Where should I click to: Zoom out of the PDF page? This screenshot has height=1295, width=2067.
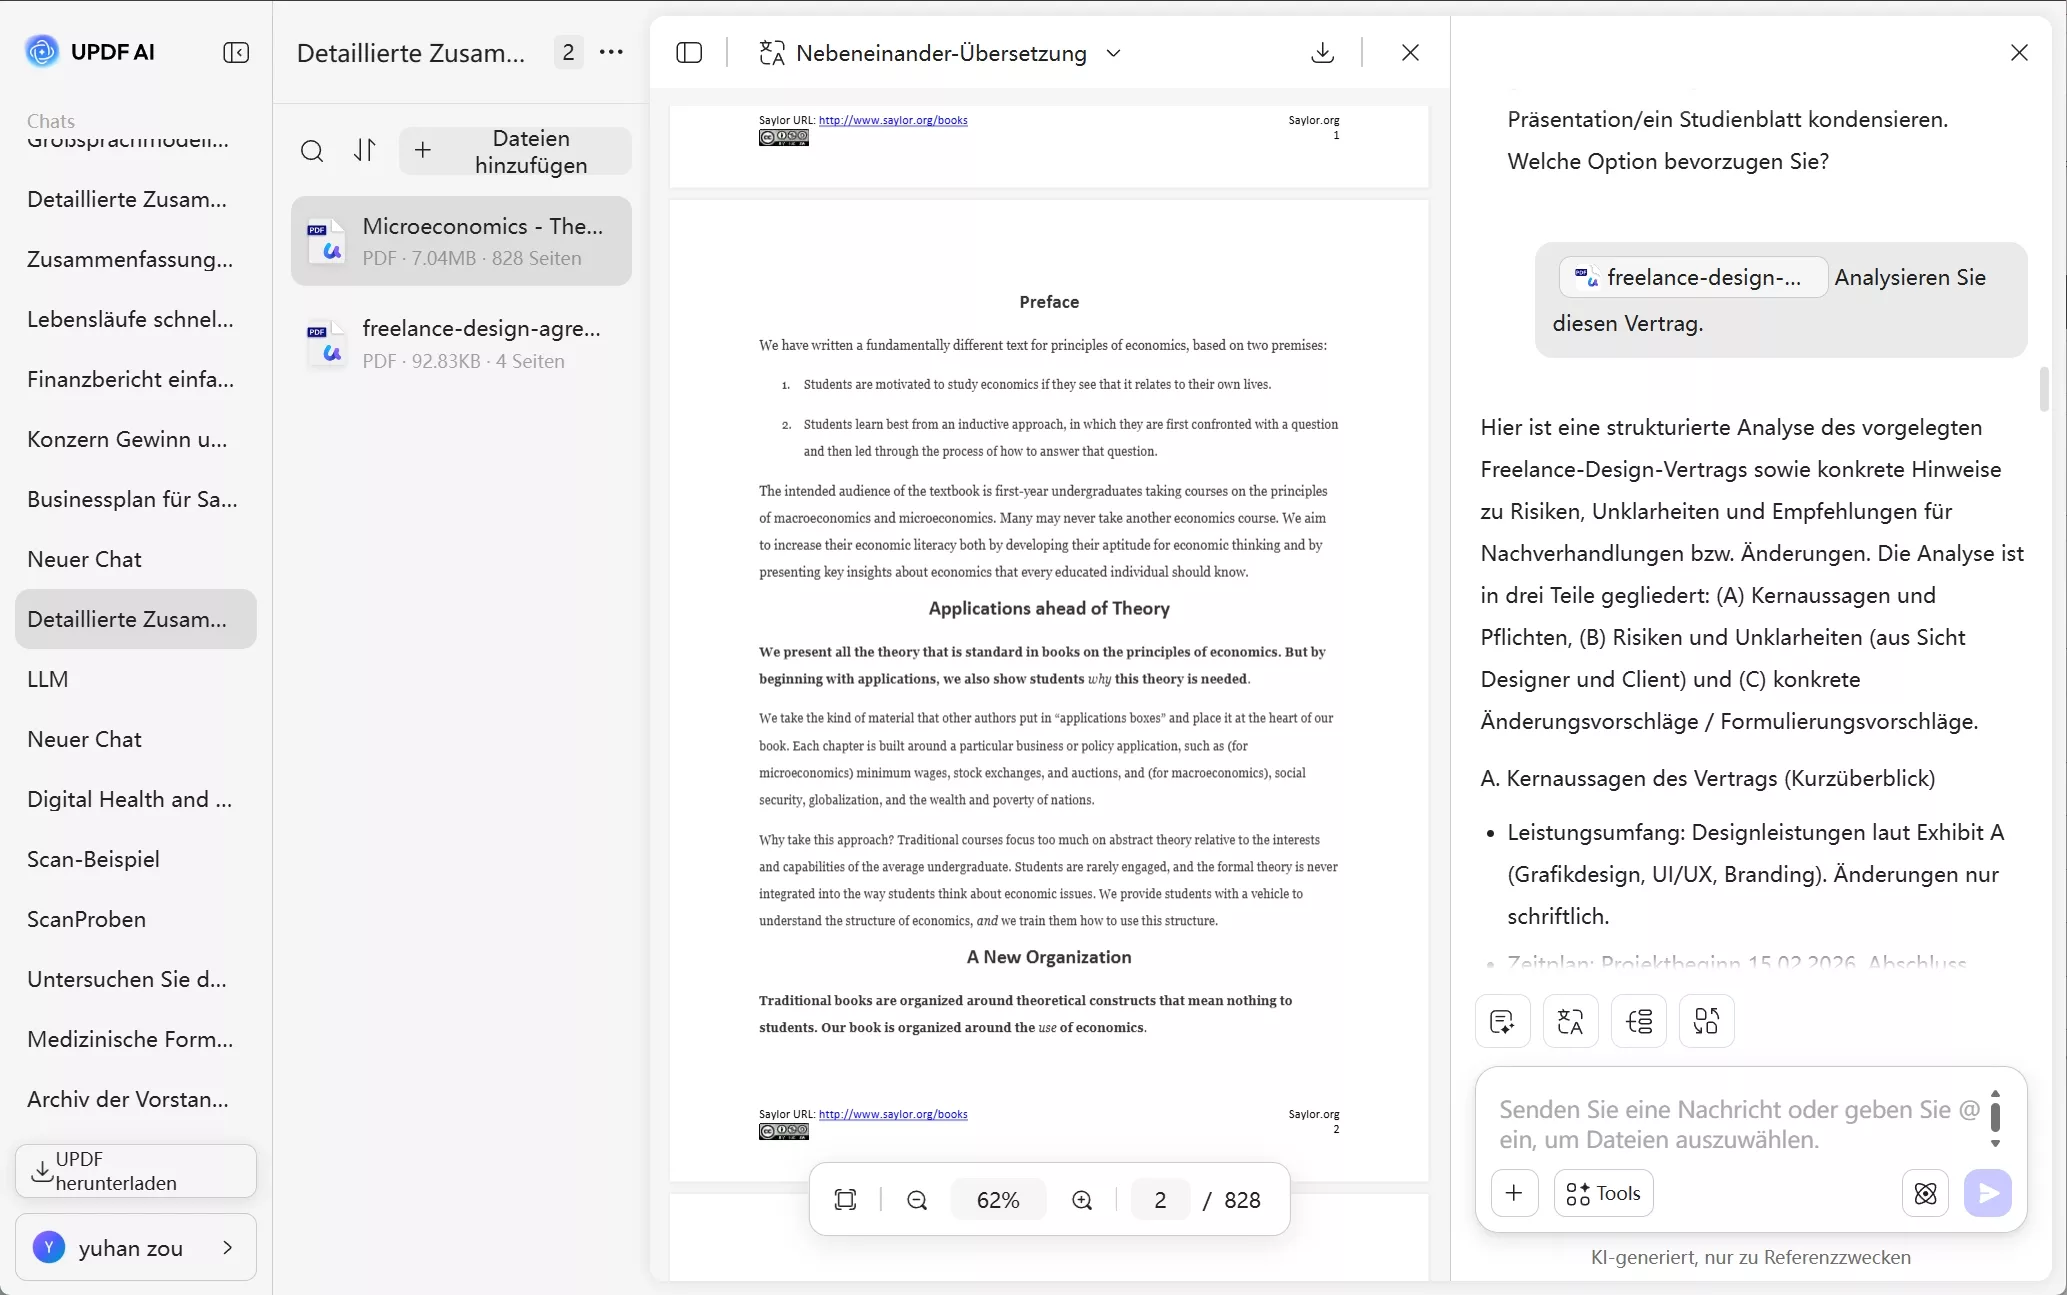917,1200
